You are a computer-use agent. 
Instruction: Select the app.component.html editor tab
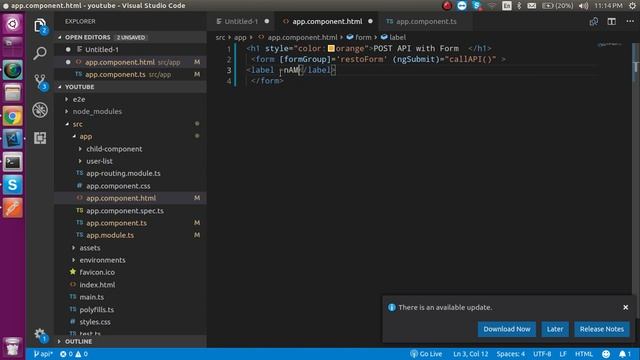tap(327, 21)
